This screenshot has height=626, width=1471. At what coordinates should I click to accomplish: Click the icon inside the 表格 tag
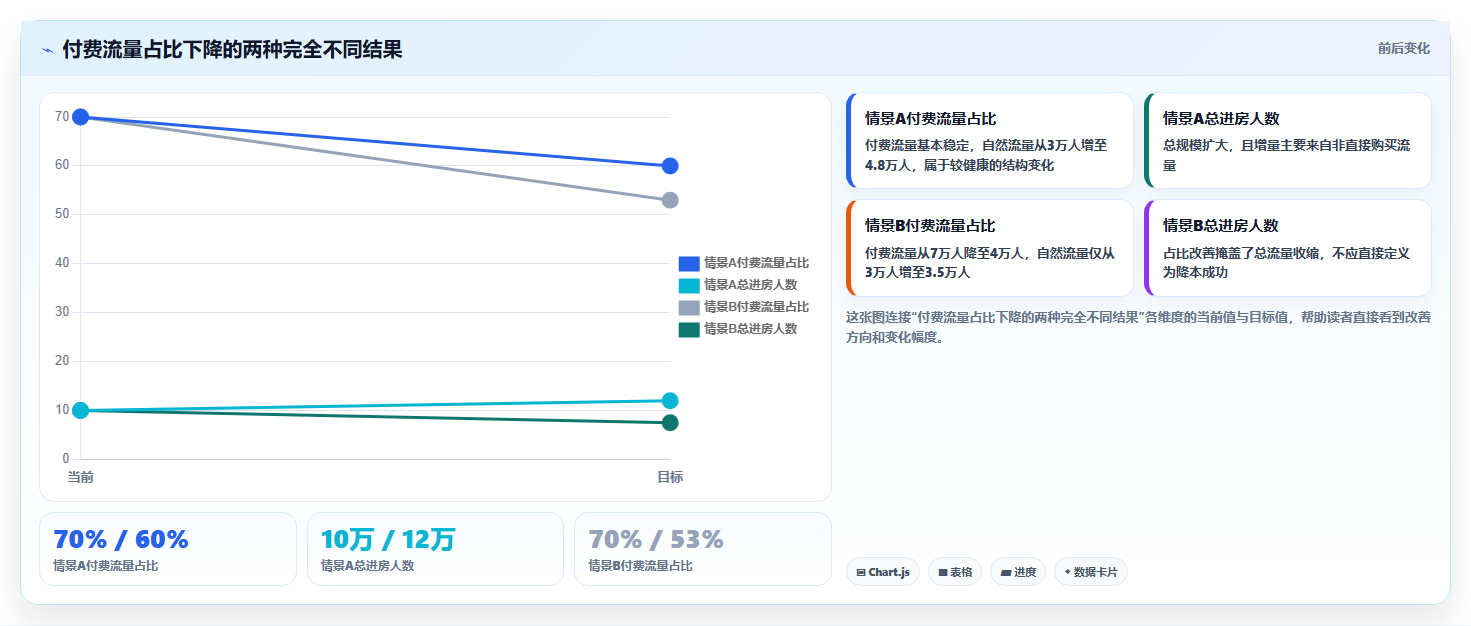(x=943, y=573)
